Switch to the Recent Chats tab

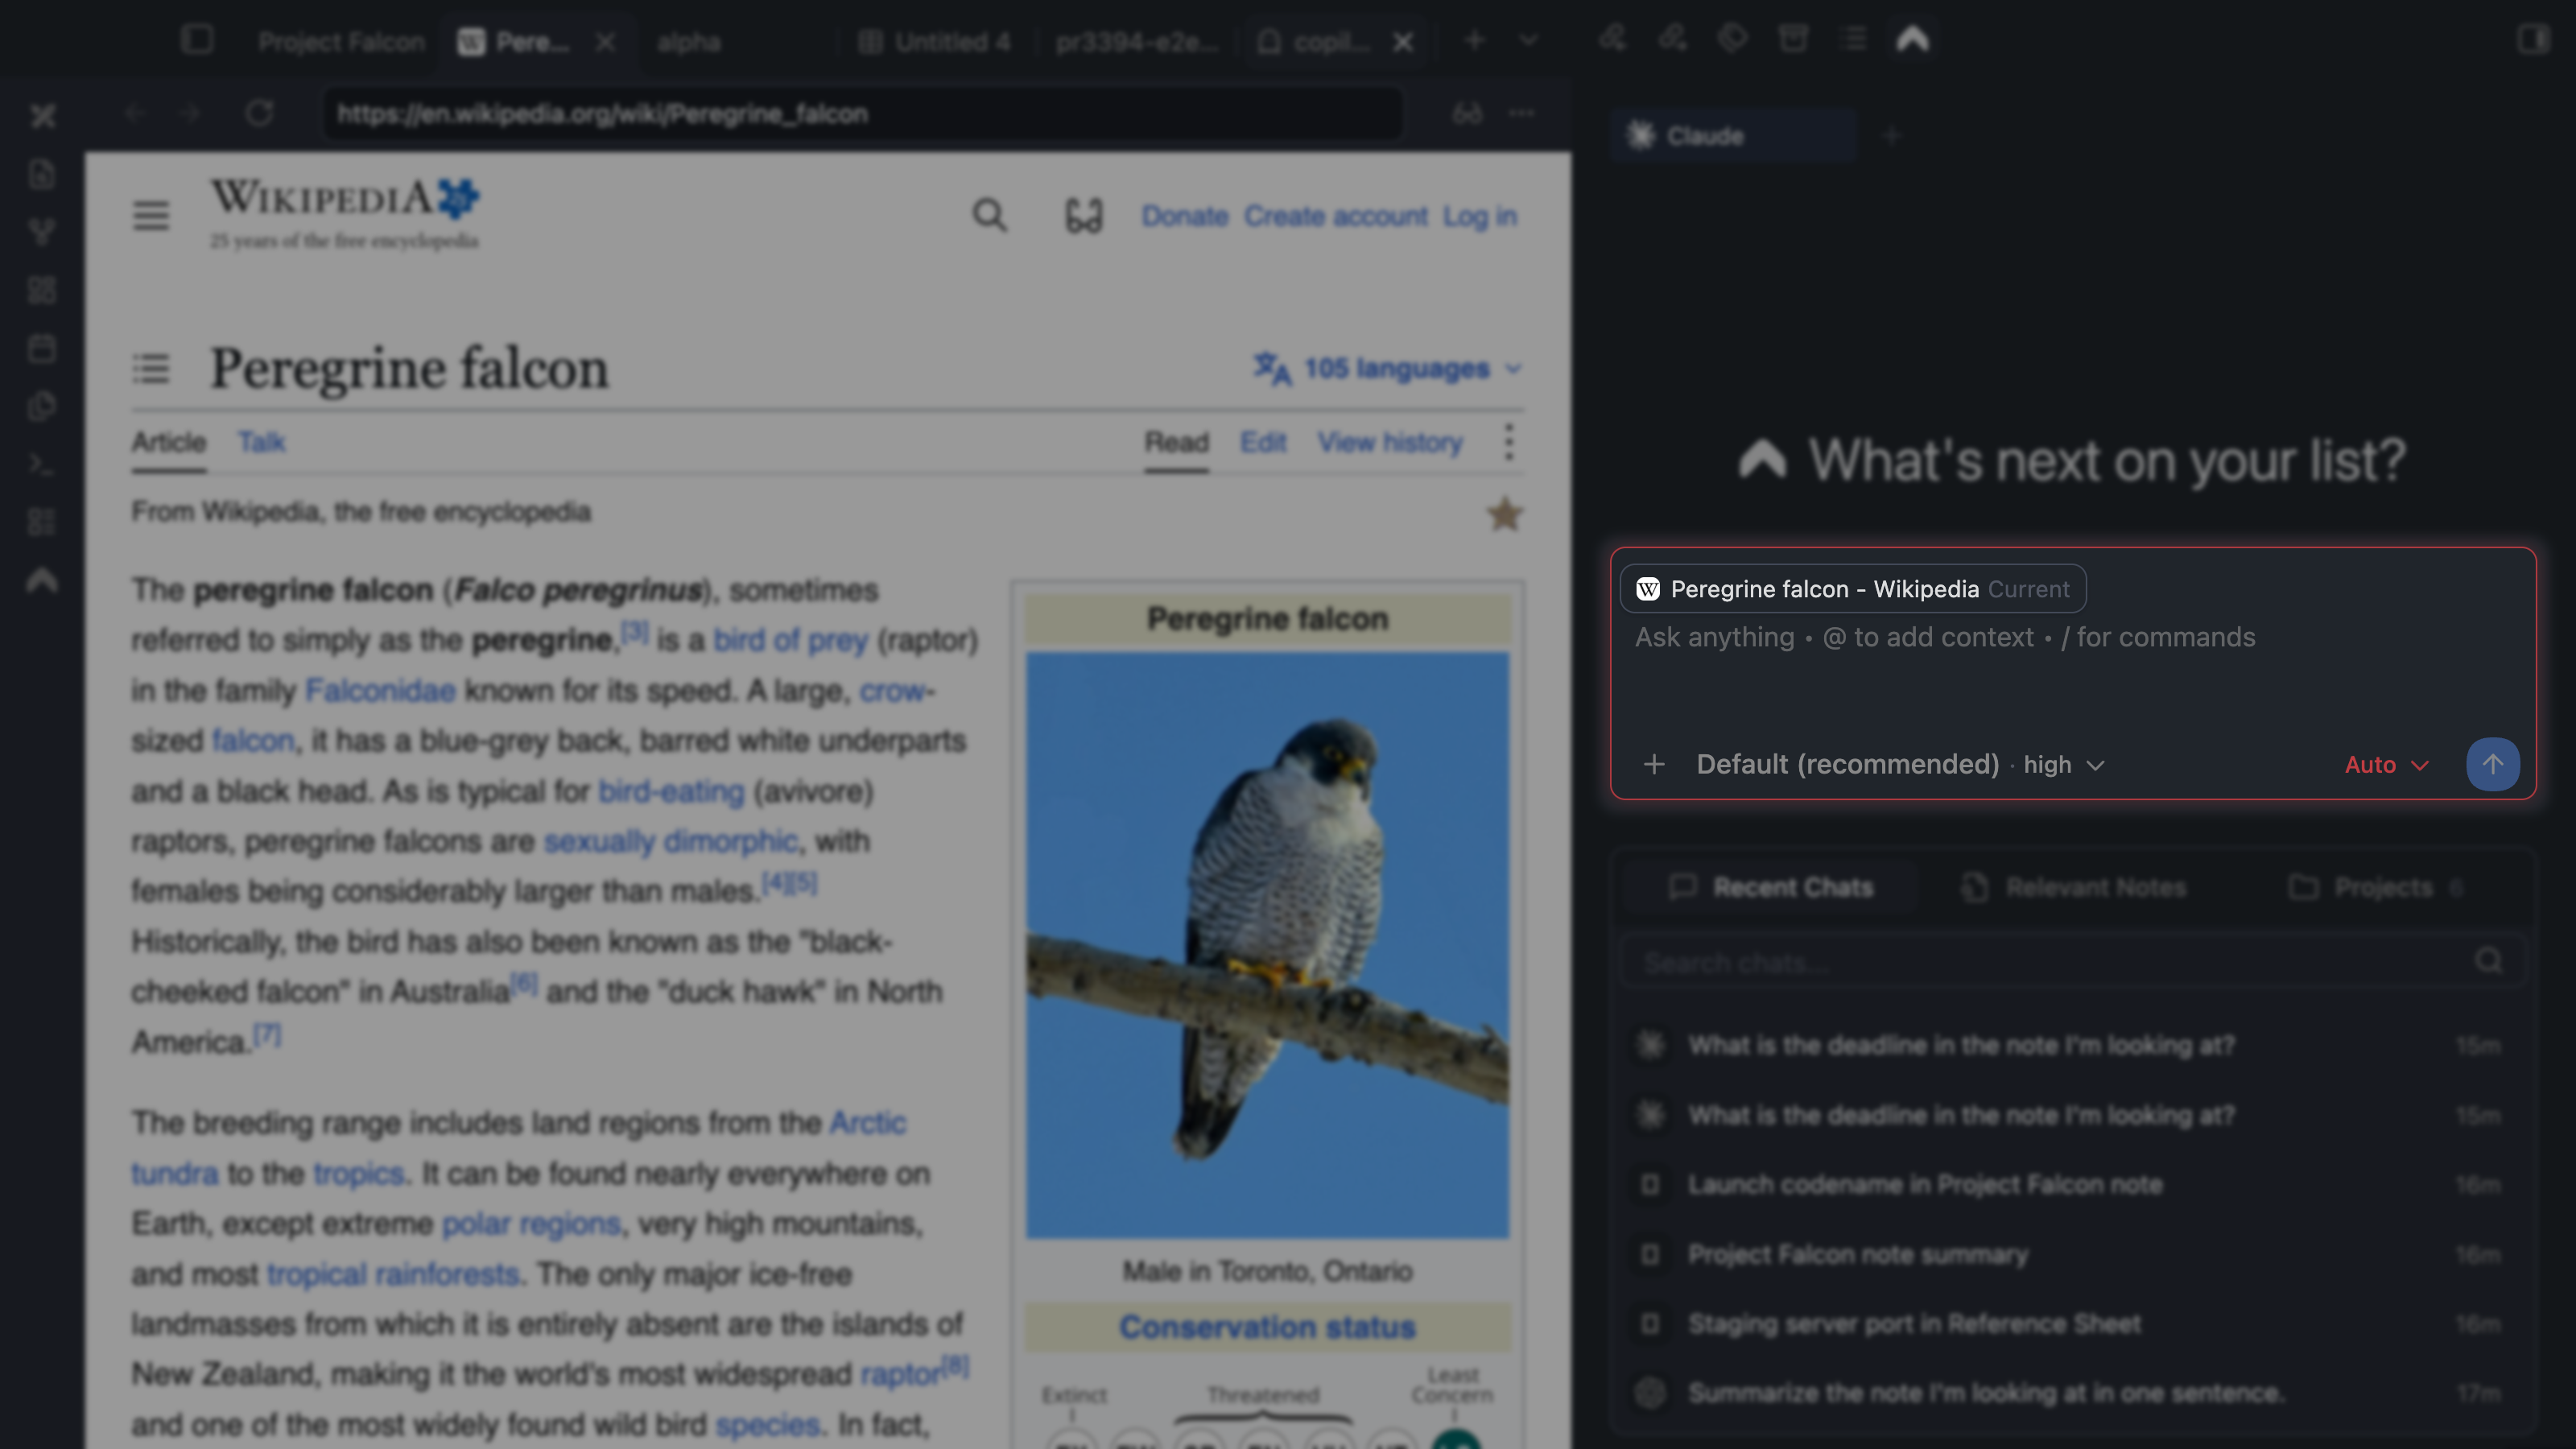point(1772,887)
